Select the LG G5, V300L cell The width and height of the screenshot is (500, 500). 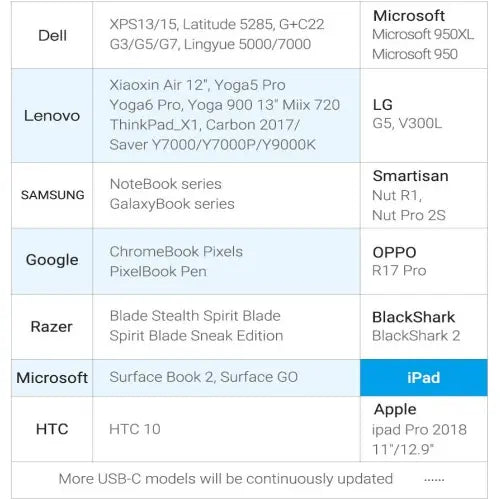pyautogui.click(x=424, y=116)
